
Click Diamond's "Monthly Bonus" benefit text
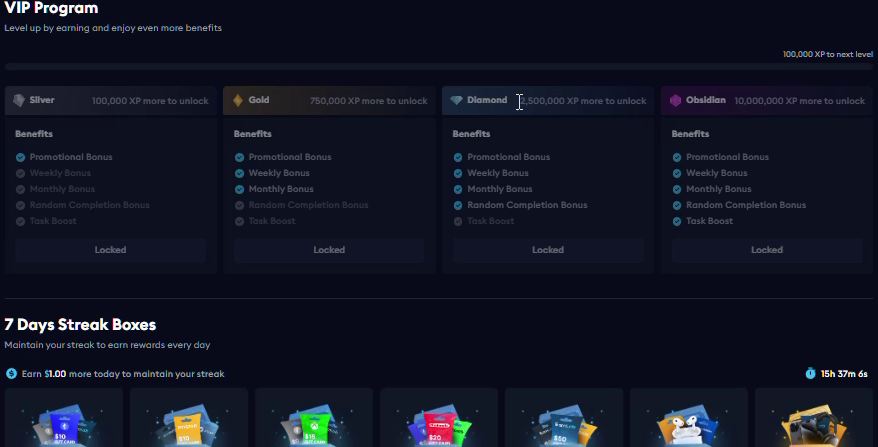tap(500, 189)
